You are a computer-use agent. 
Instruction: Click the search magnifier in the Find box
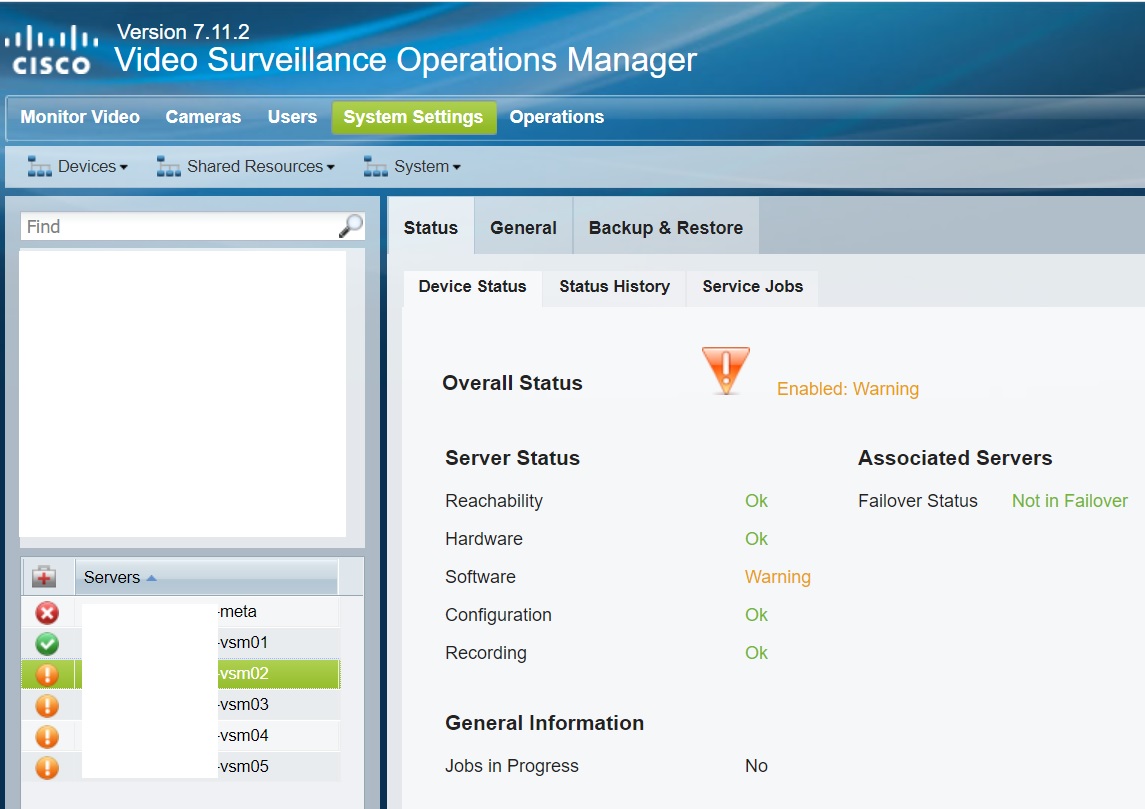pos(348,227)
